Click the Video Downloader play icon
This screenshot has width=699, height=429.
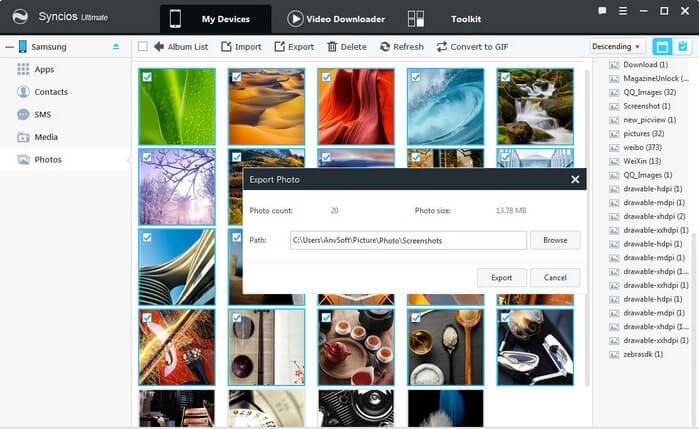coord(295,19)
